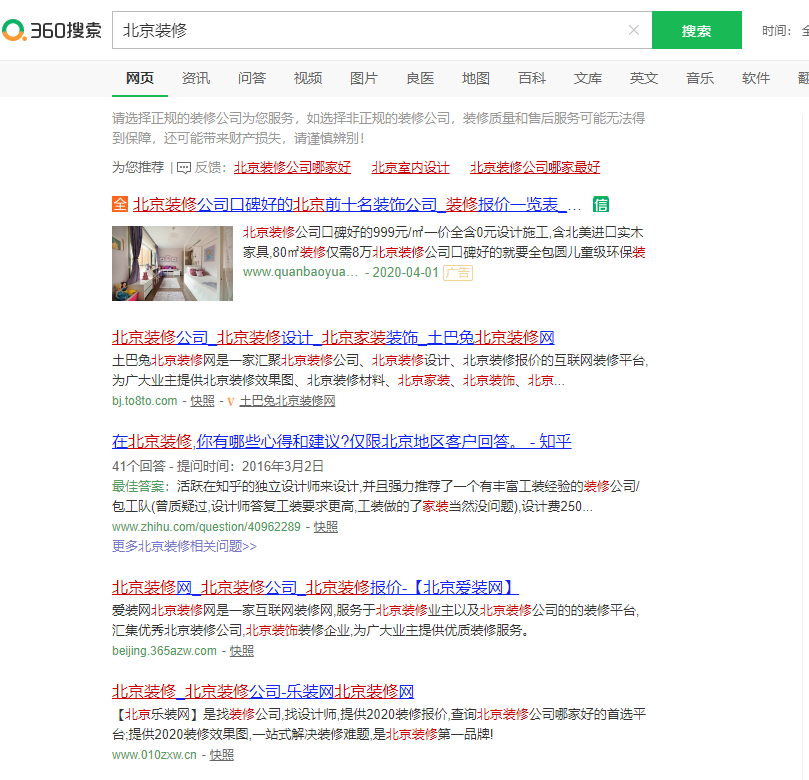Click the suggested search 北京装修公司哪家好

pos(289,167)
